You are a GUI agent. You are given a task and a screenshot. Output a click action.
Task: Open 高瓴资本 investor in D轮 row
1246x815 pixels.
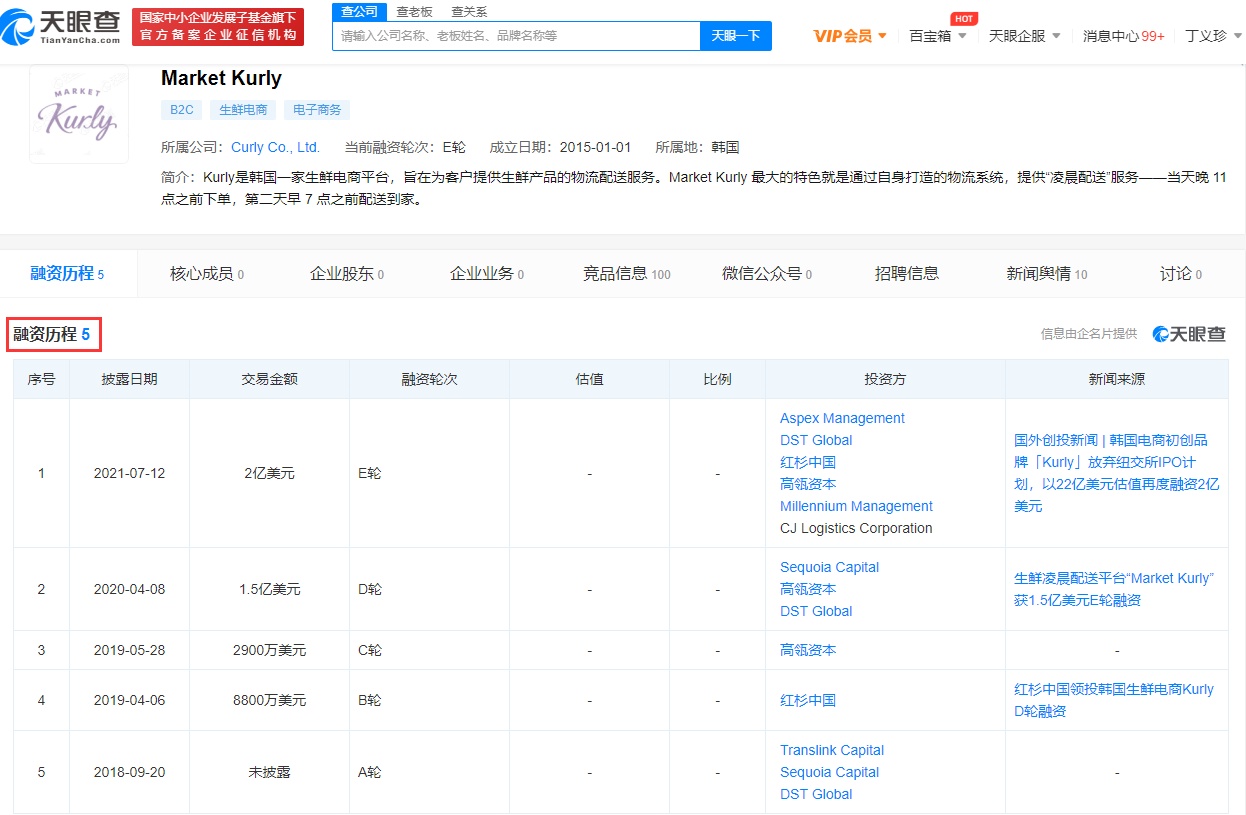click(808, 589)
